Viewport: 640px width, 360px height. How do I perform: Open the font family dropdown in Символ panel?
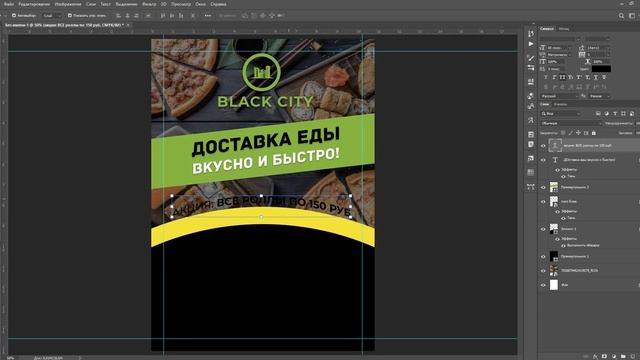560,39
